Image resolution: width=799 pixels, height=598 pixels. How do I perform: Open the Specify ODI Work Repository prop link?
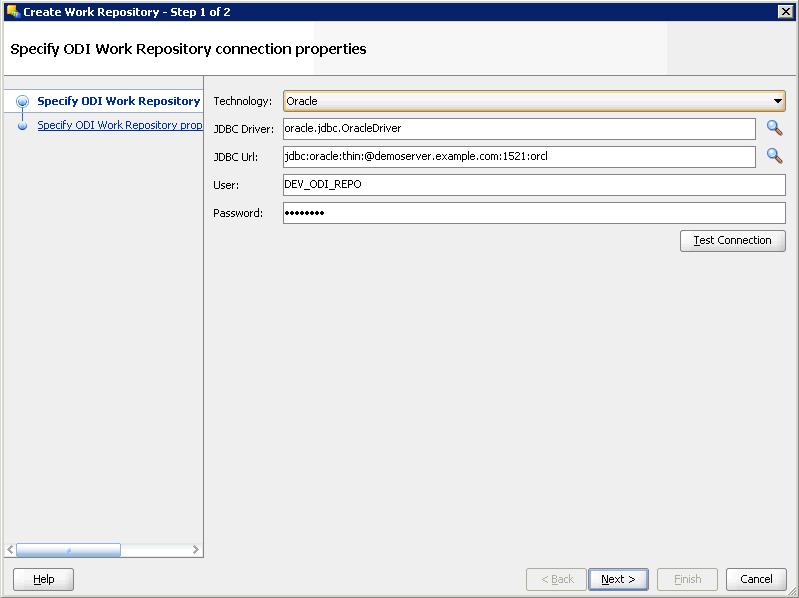[120, 125]
